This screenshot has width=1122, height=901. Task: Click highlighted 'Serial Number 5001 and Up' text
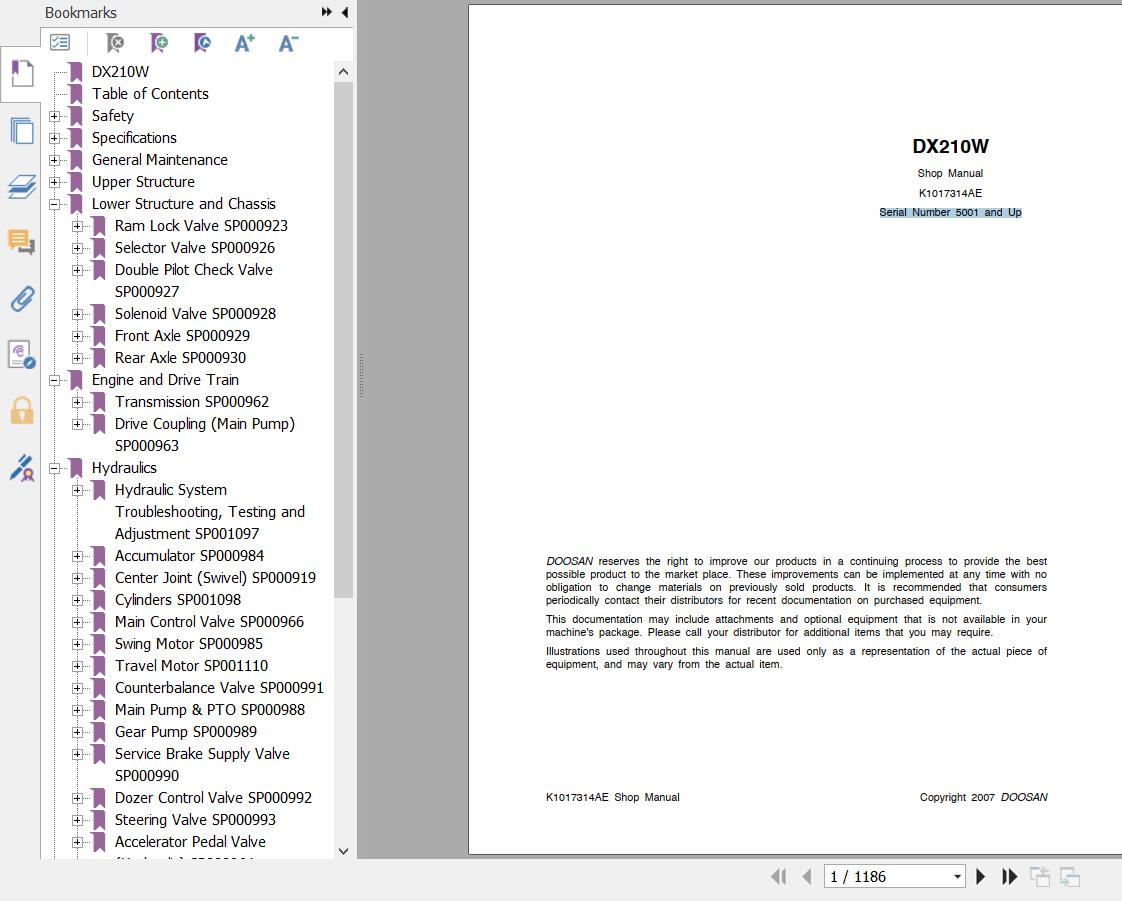coord(950,213)
